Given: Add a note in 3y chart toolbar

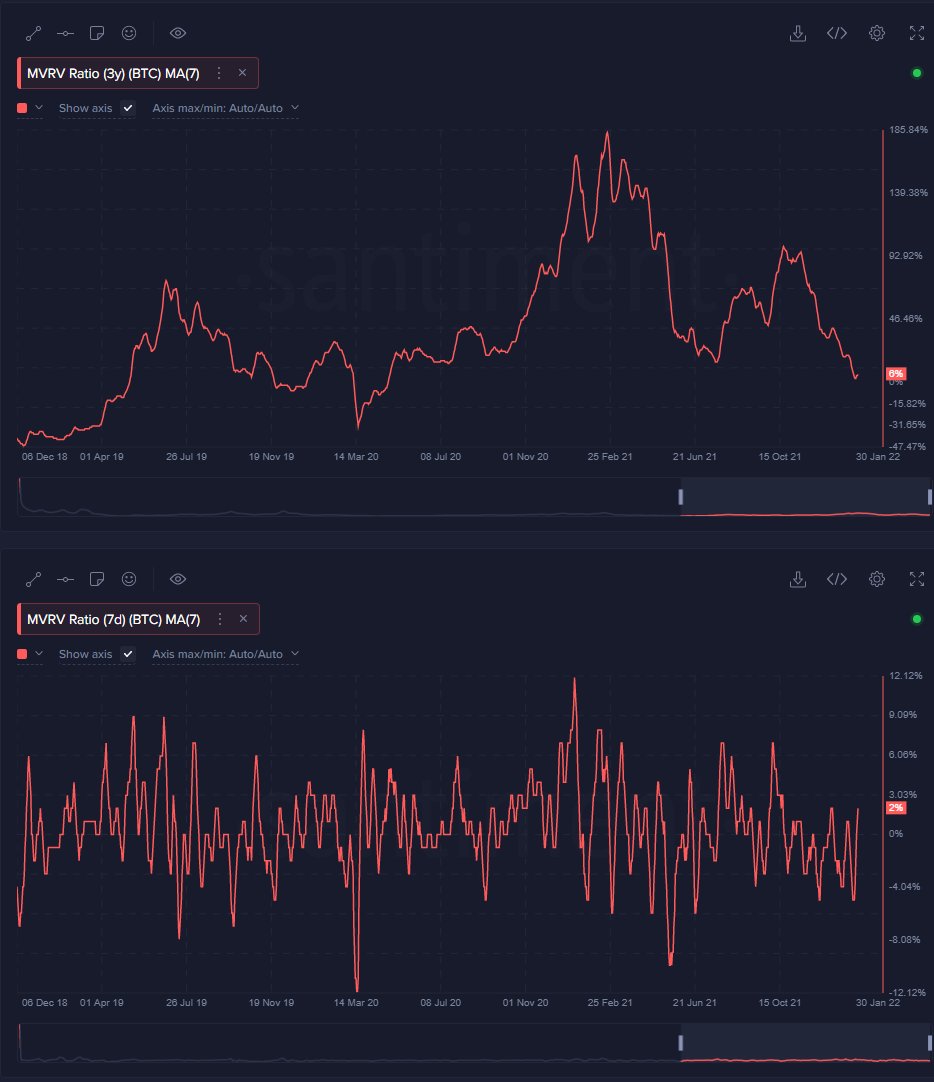Looking at the screenshot, I should click(97, 33).
